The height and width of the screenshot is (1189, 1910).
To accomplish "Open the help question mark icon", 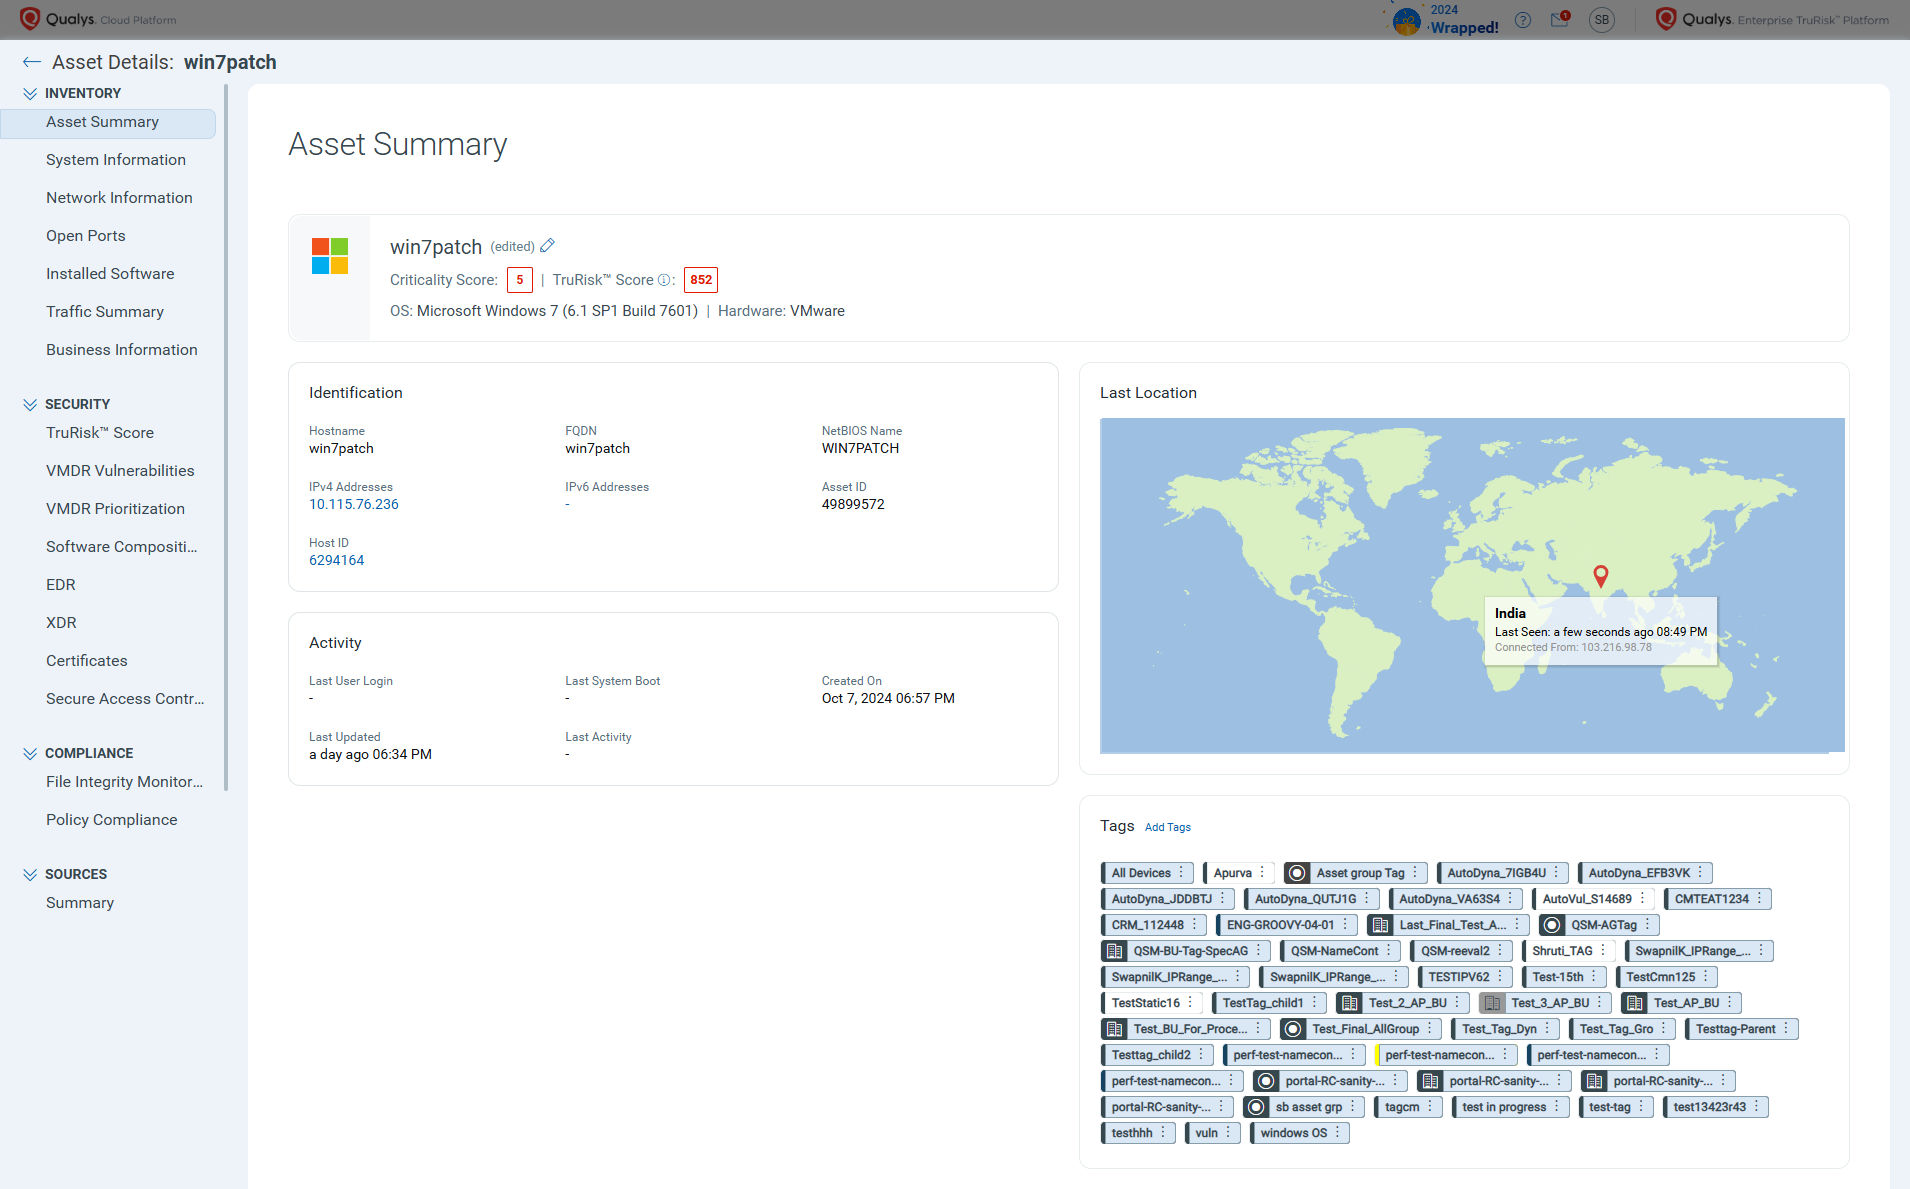I will [1522, 20].
